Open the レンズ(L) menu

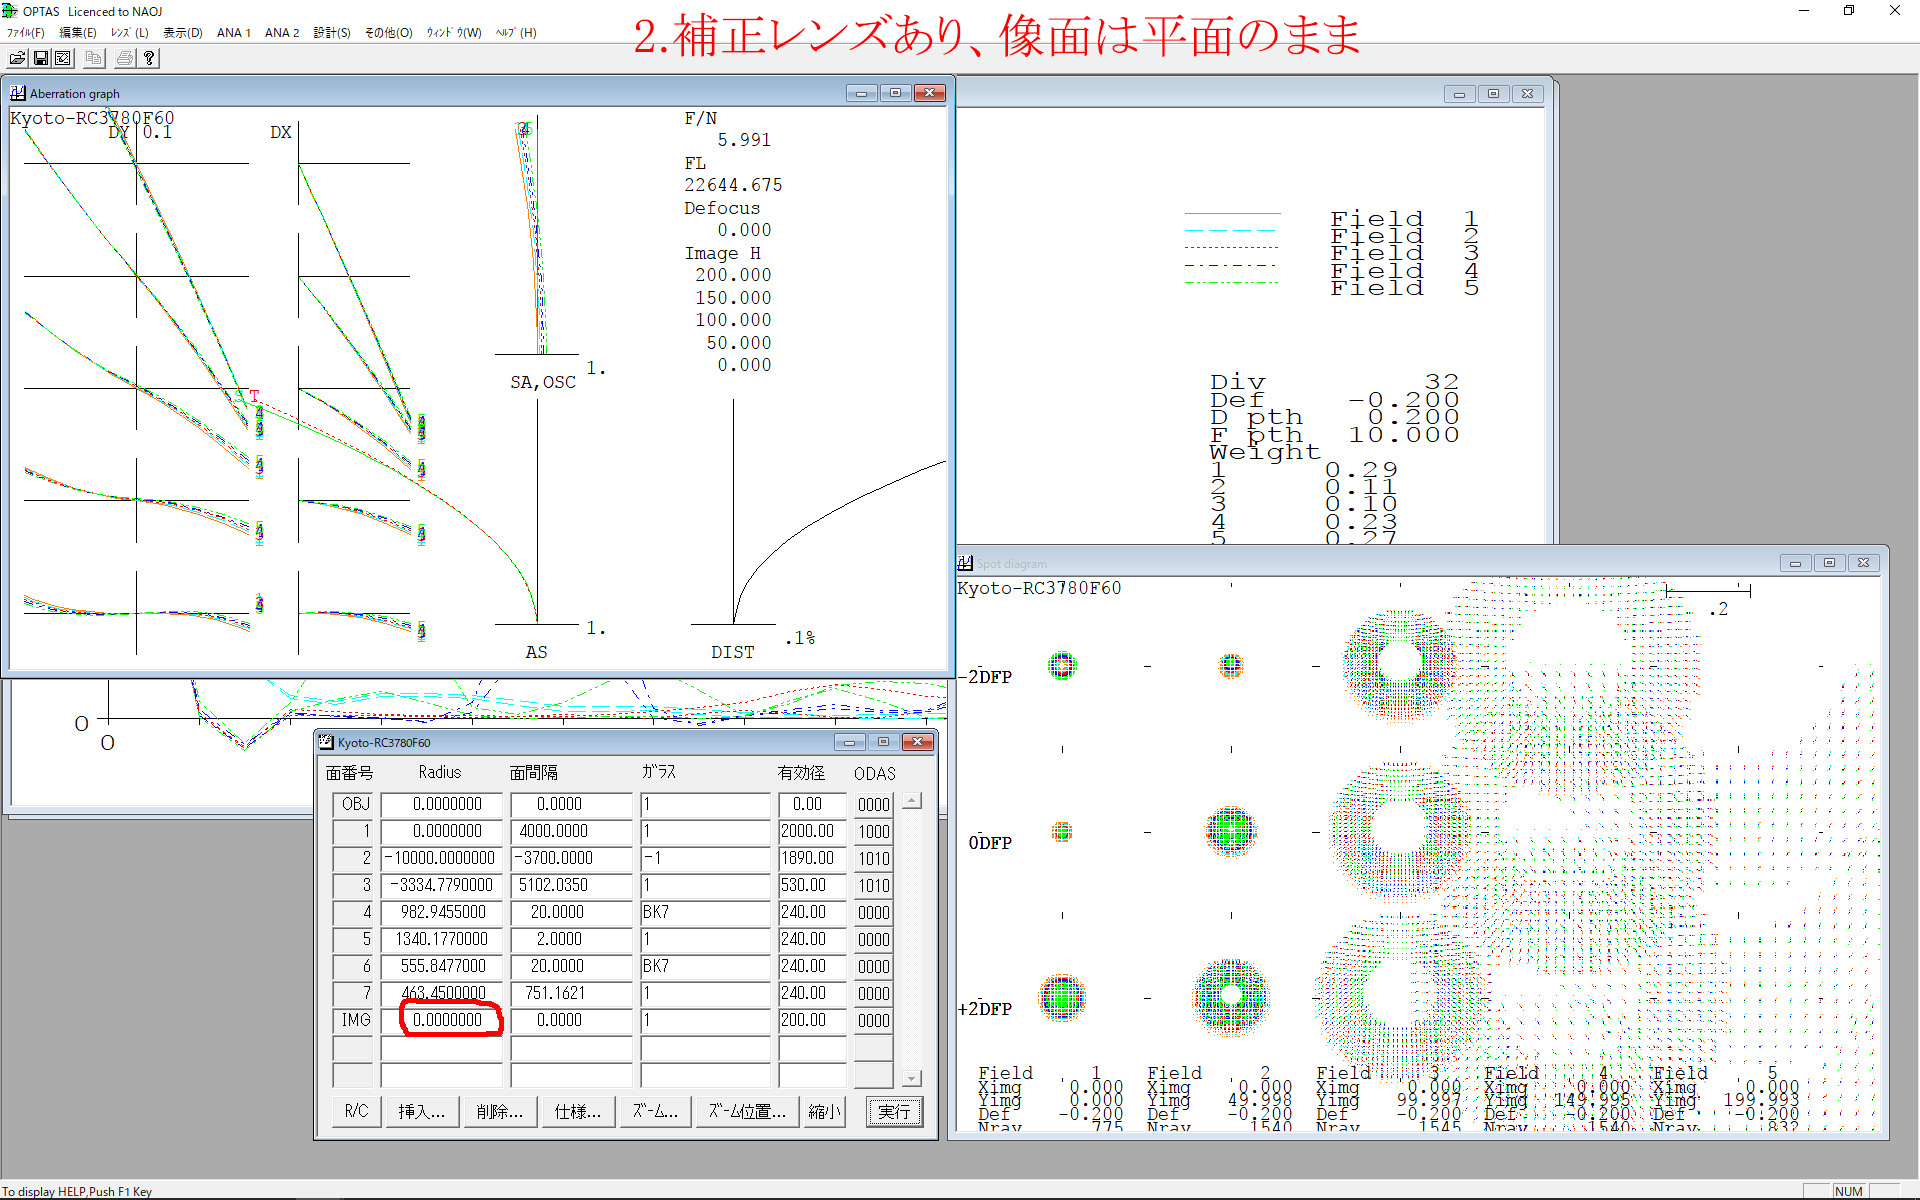(129, 33)
